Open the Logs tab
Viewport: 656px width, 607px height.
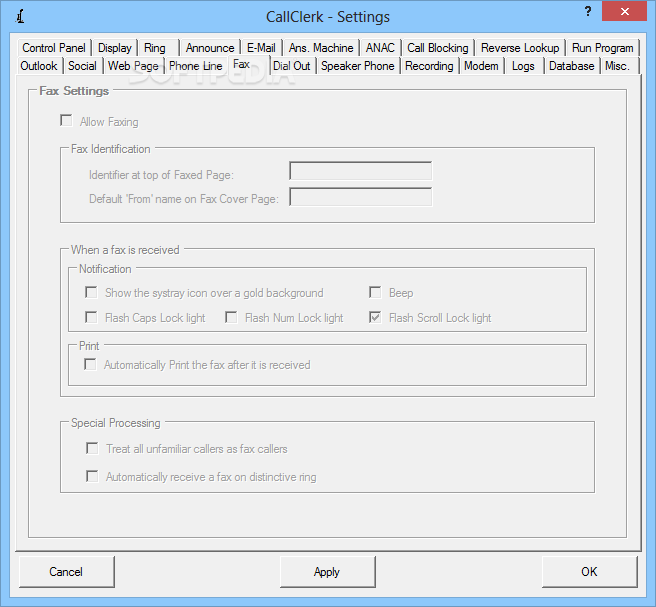523,66
